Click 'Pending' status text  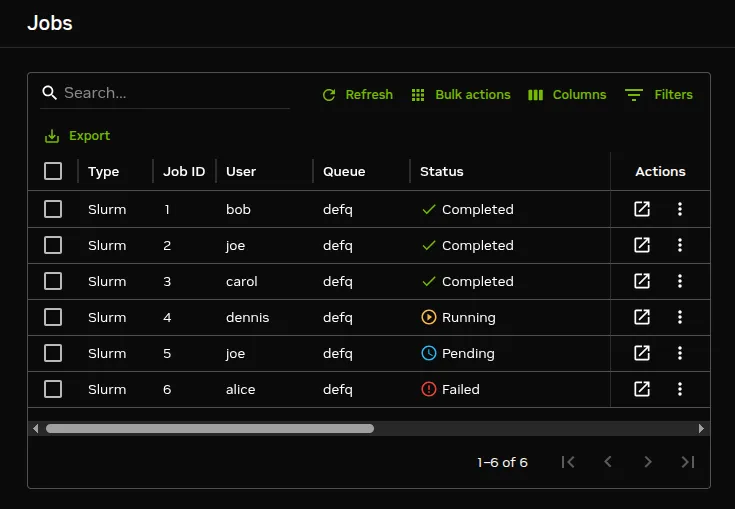pos(468,354)
